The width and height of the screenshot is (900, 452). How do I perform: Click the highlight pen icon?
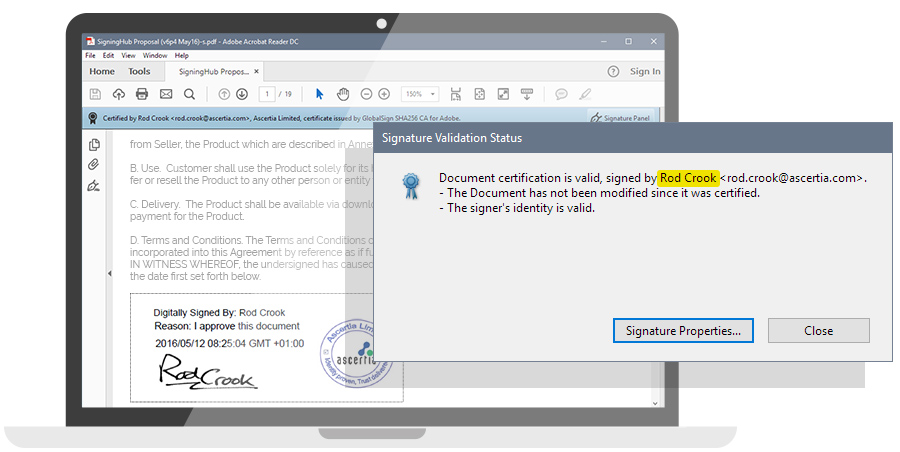pyautogui.click(x=585, y=94)
